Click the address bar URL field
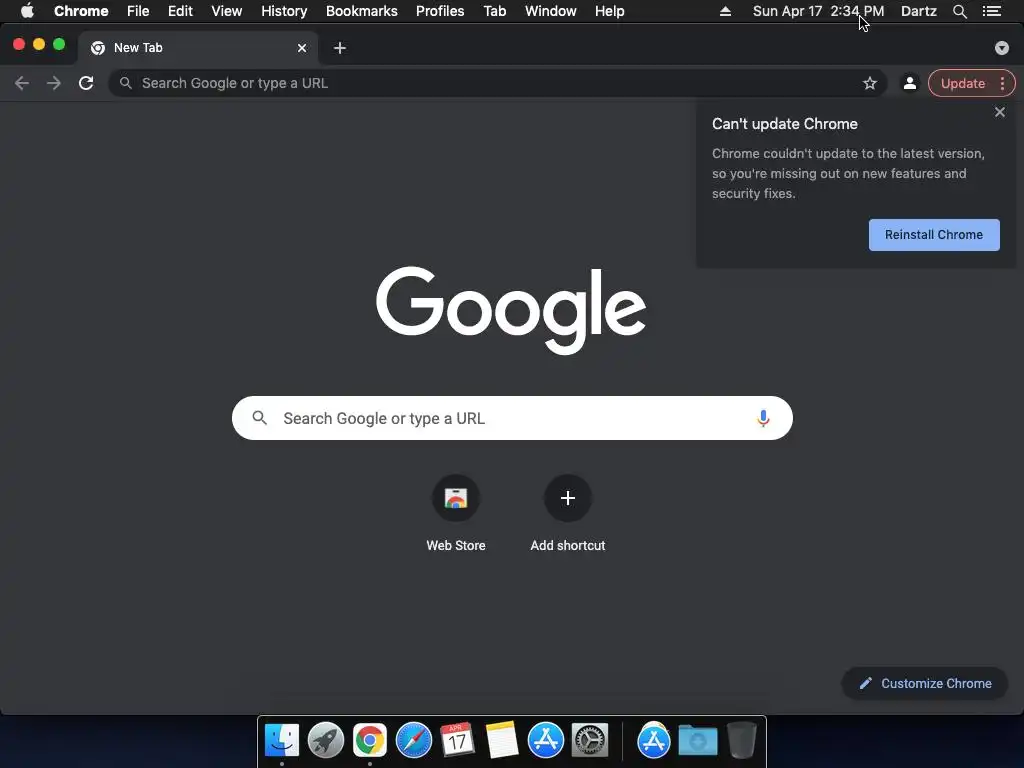 click(x=496, y=83)
